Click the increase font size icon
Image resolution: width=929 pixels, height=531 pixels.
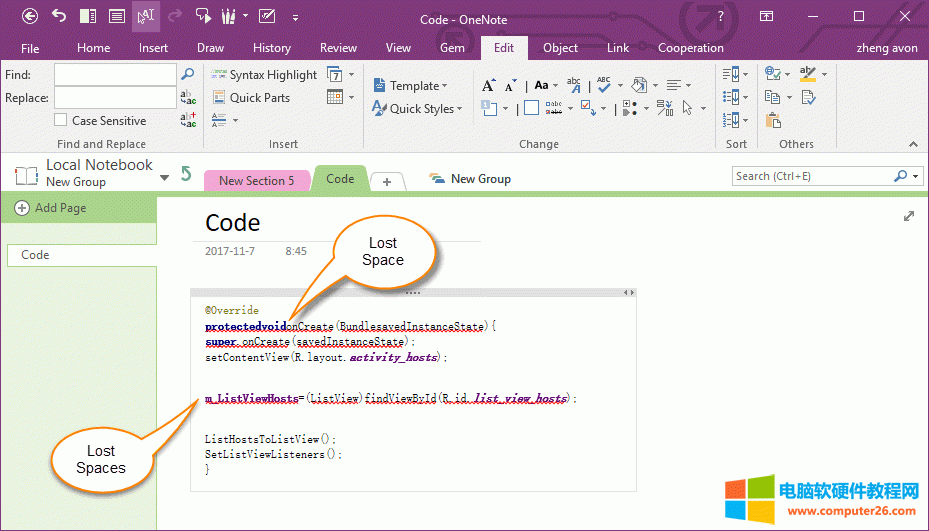488,86
